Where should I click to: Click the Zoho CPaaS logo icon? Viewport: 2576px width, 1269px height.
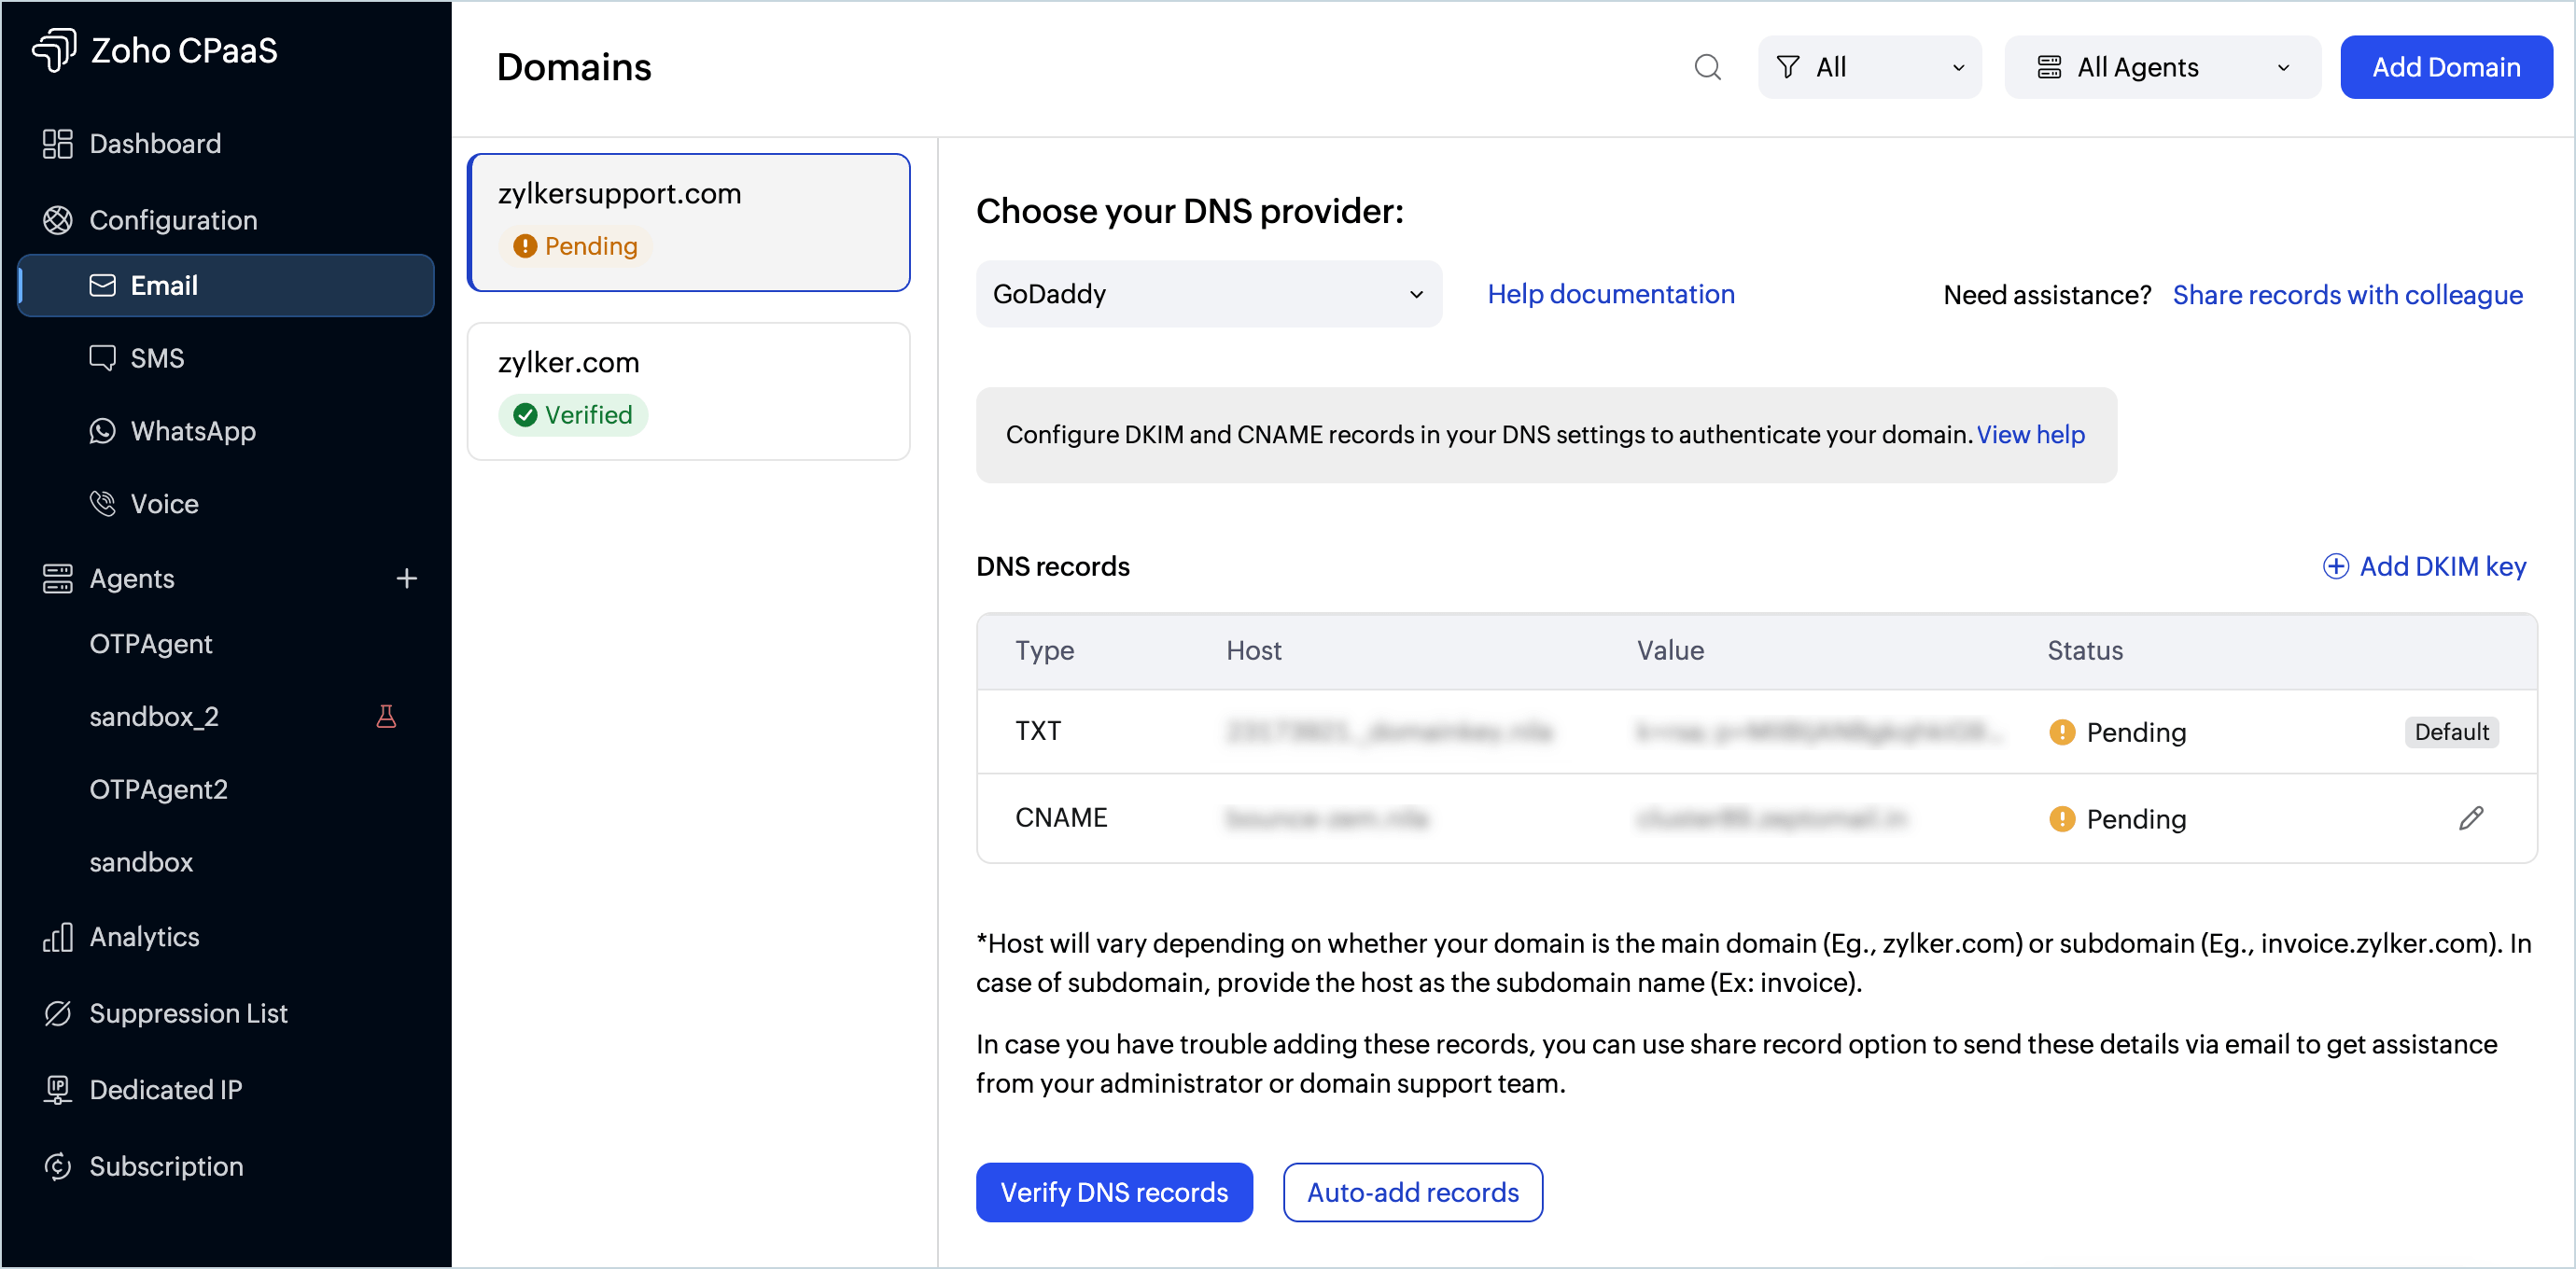[54, 50]
